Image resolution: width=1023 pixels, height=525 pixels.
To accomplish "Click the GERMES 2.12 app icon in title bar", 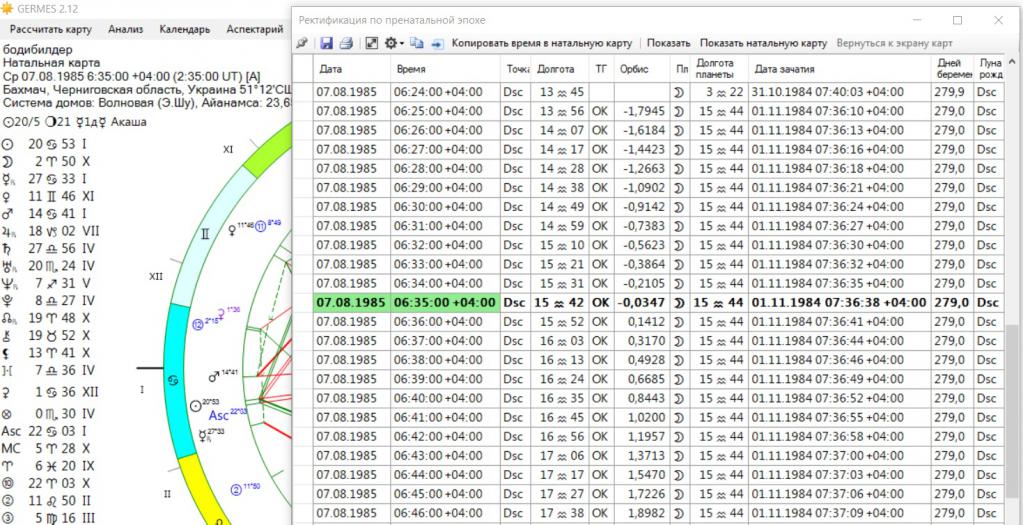I will tap(7, 7).
